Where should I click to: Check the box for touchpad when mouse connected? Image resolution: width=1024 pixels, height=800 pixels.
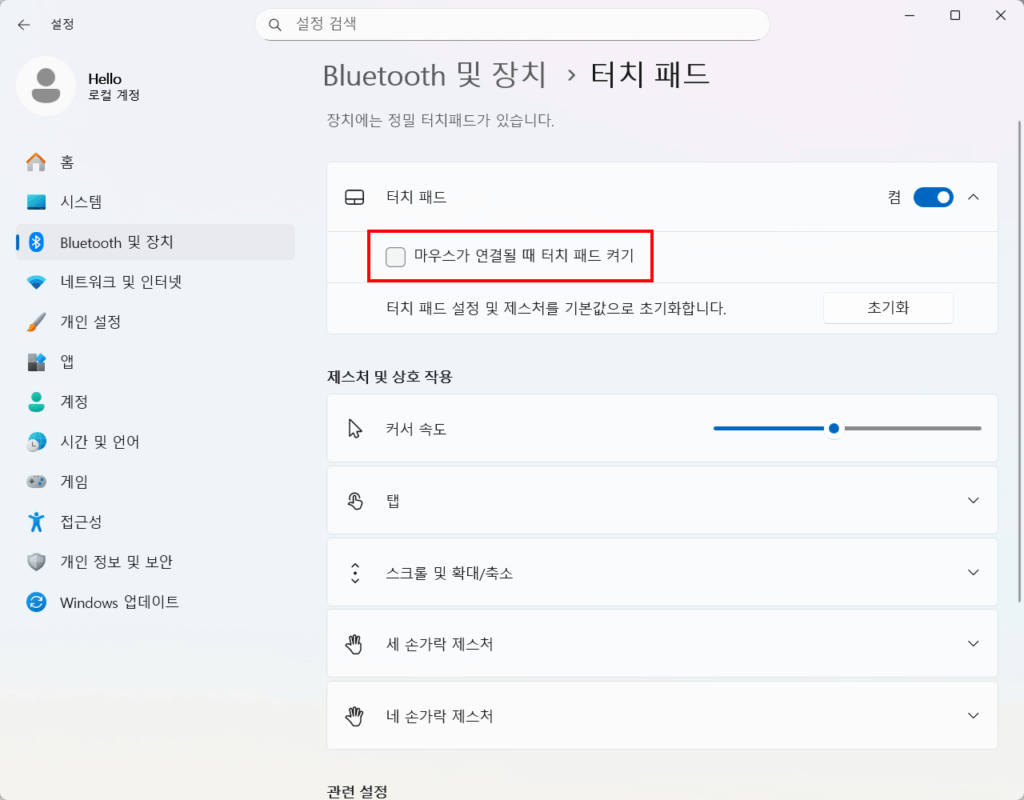pos(396,257)
